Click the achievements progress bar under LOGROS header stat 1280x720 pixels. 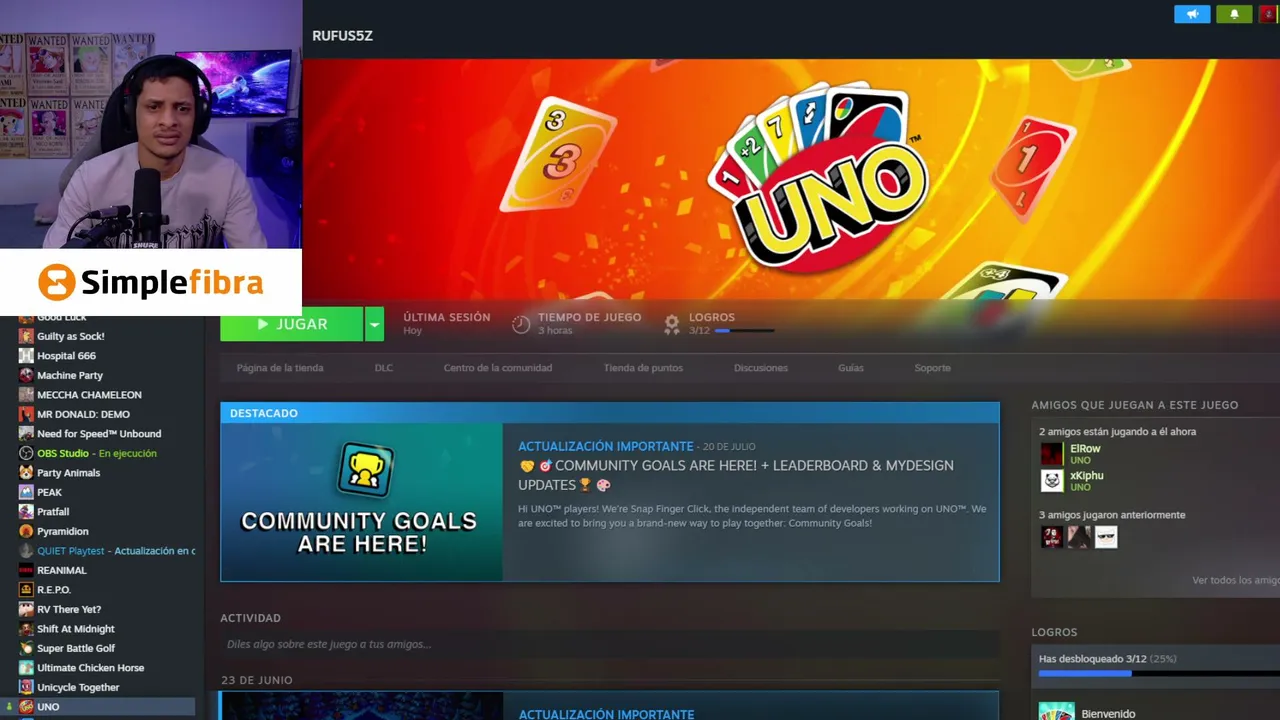pyautogui.click(x=744, y=330)
